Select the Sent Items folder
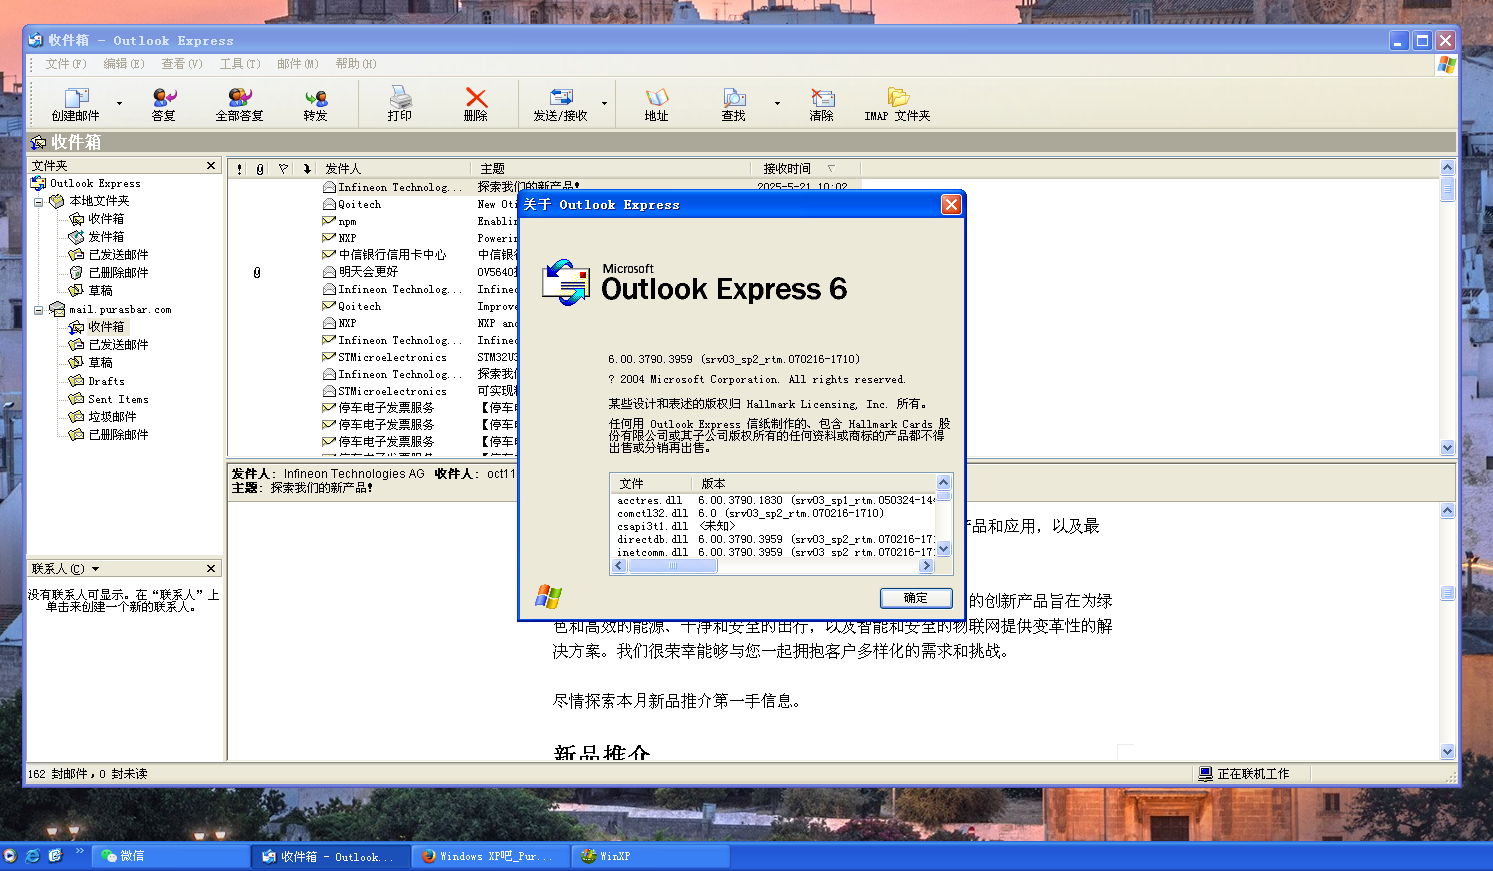Screen dimensions: 1493x871 pos(118,399)
